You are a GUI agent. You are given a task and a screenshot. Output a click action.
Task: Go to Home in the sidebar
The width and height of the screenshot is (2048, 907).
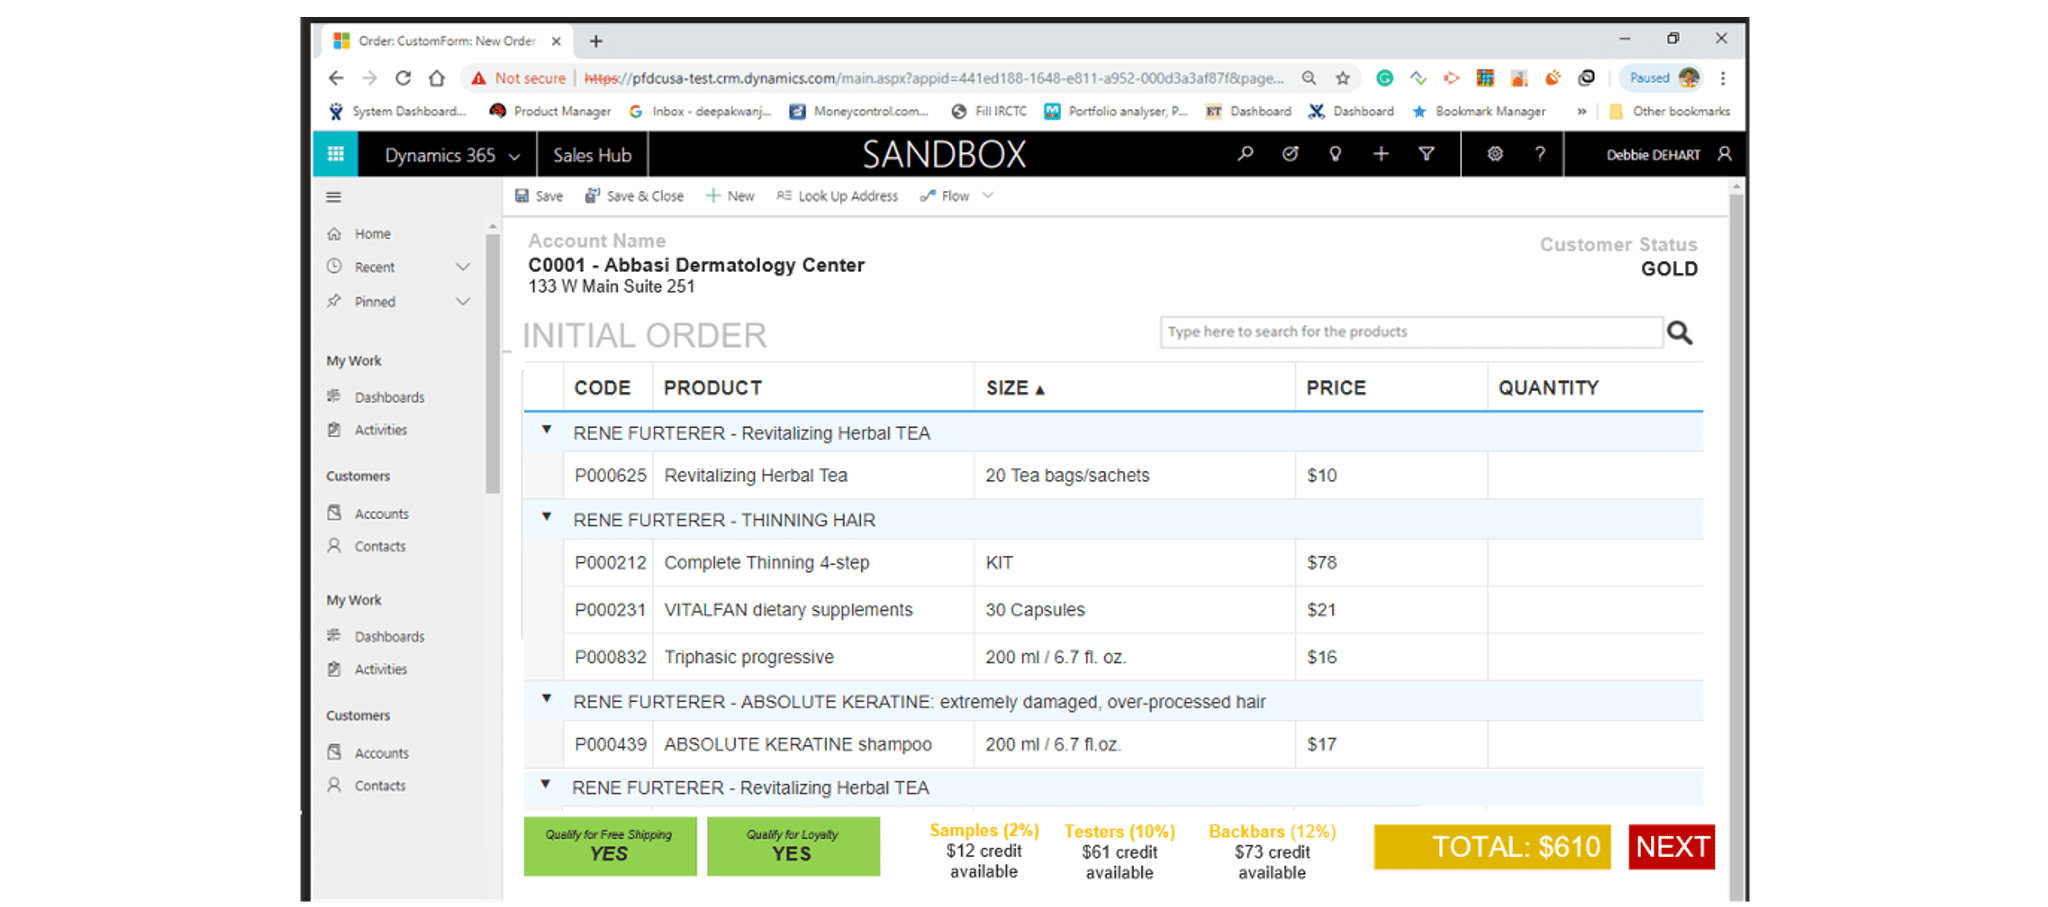pyautogui.click(x=359, y=233)
